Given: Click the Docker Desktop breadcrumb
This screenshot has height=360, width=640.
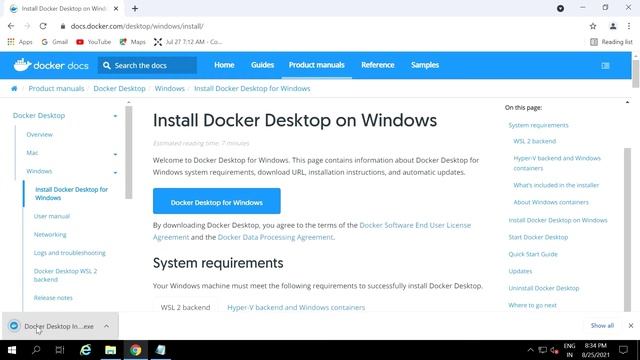Looking at the screenshot, I should click(x=119, y=89).
